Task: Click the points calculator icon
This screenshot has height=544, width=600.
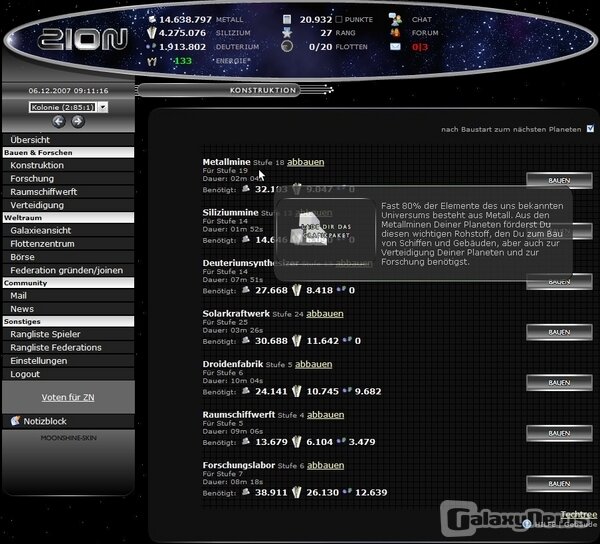Action: pyautogui.click(x=287, y=19)
